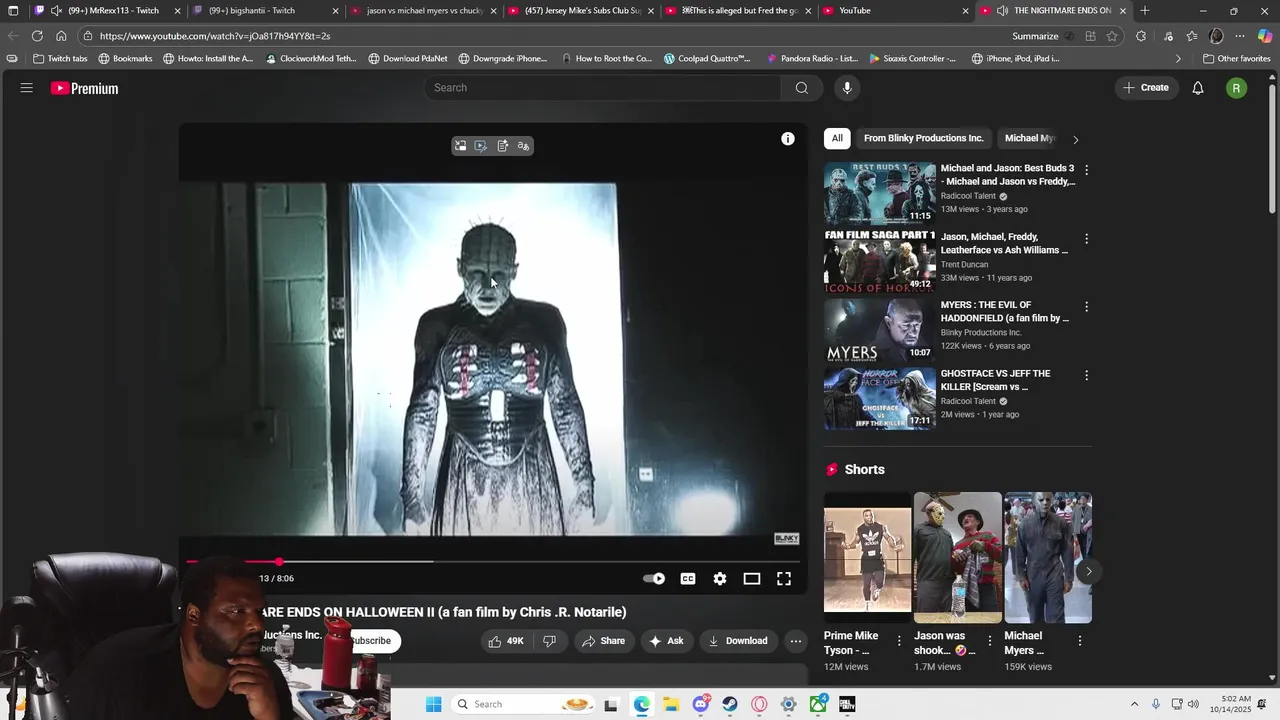
Task: Enter full screen mode
Action: [x=784, y=579]
